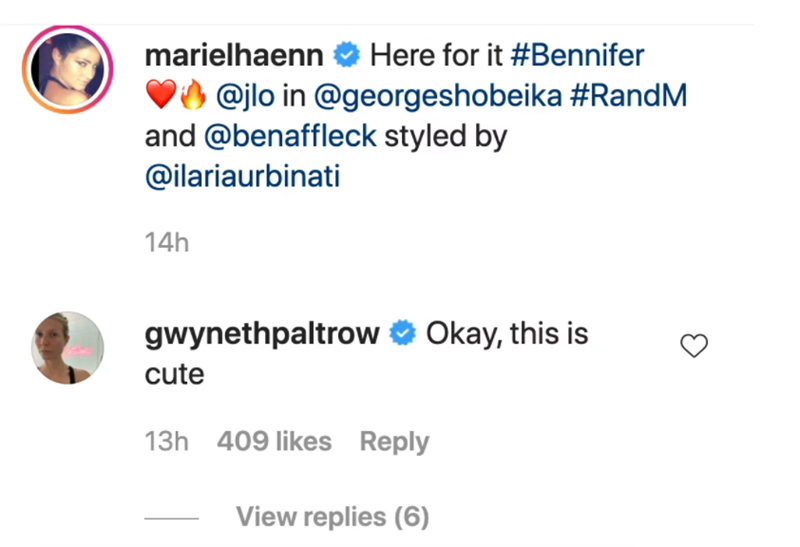Reply to gwynethpaltrow's comment

(394, 442)
